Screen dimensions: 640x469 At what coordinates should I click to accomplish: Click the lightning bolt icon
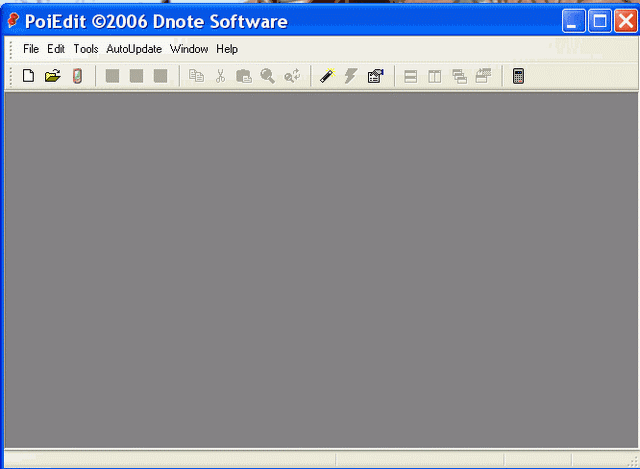(351, 76)
